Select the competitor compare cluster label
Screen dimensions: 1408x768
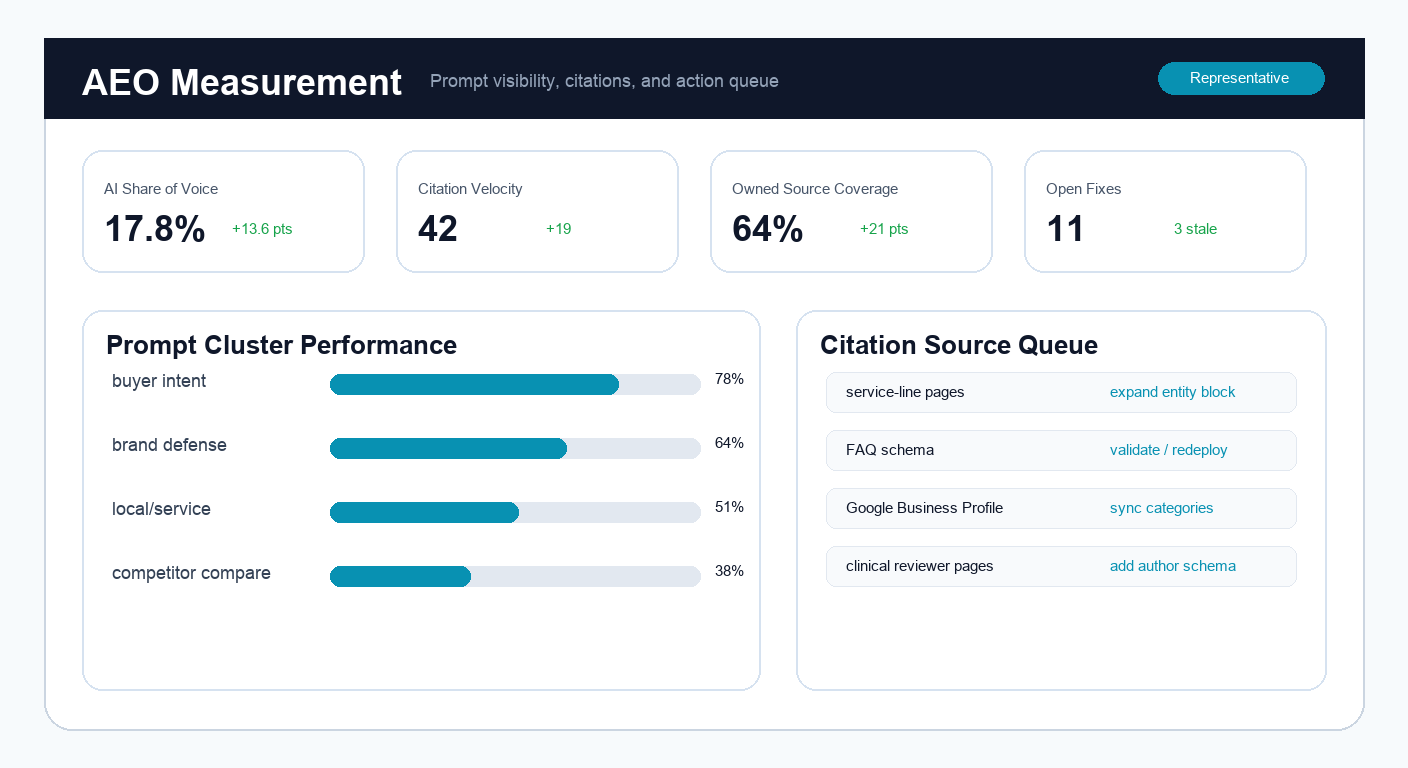click(191, 573)
